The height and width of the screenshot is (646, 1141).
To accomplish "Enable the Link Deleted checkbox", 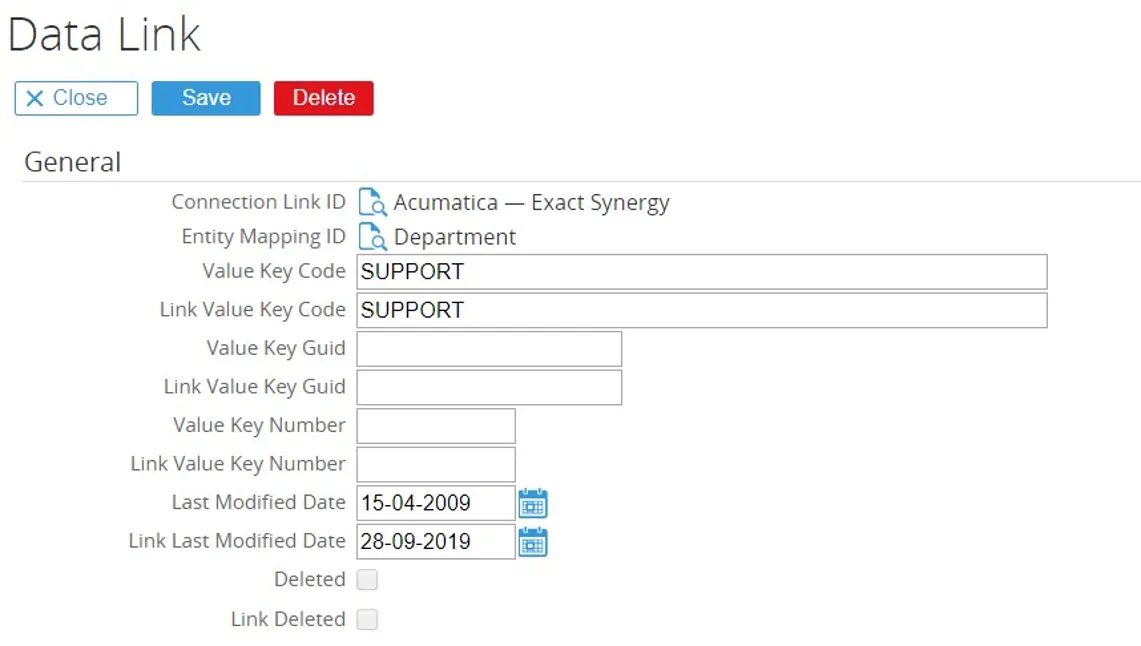I will click(366, 619).
